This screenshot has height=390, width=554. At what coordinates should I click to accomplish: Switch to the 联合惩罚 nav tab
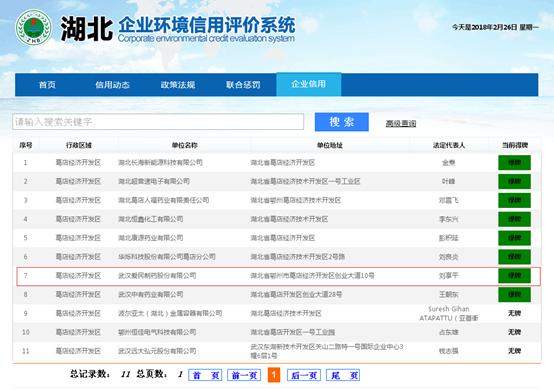(x=243, y=85)
